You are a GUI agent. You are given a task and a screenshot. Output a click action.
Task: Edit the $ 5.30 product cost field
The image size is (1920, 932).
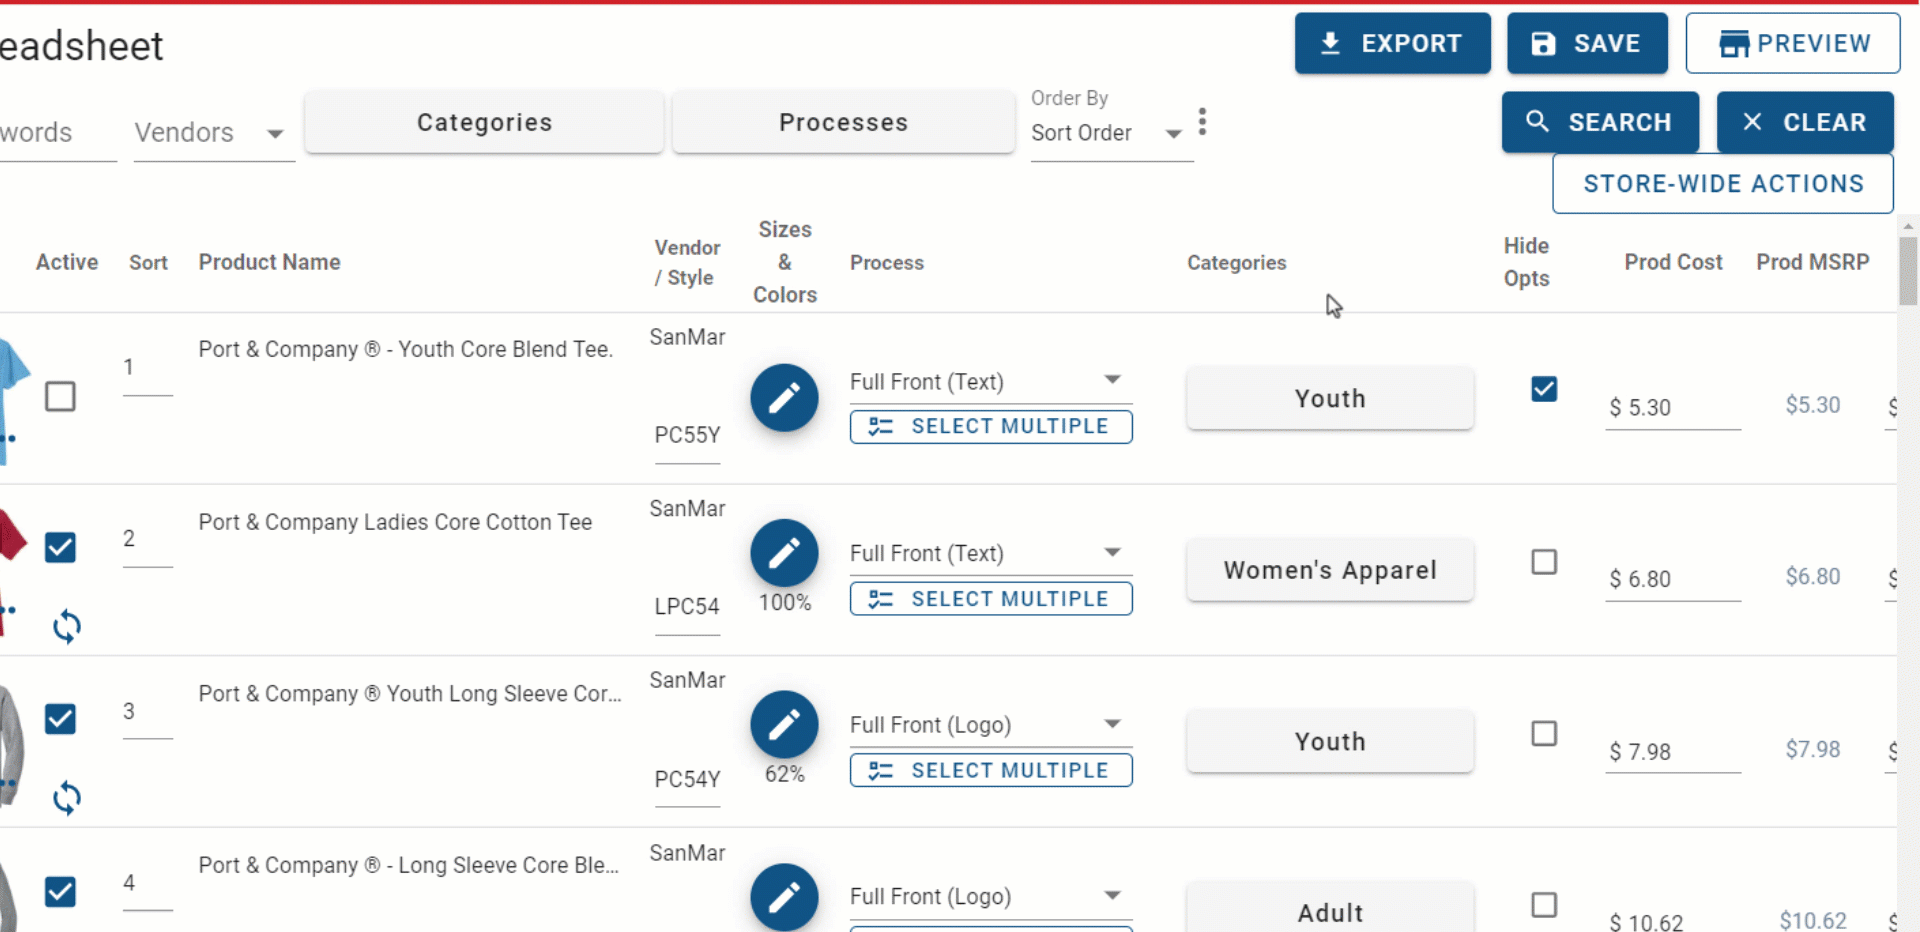[x=1673, y=408]
